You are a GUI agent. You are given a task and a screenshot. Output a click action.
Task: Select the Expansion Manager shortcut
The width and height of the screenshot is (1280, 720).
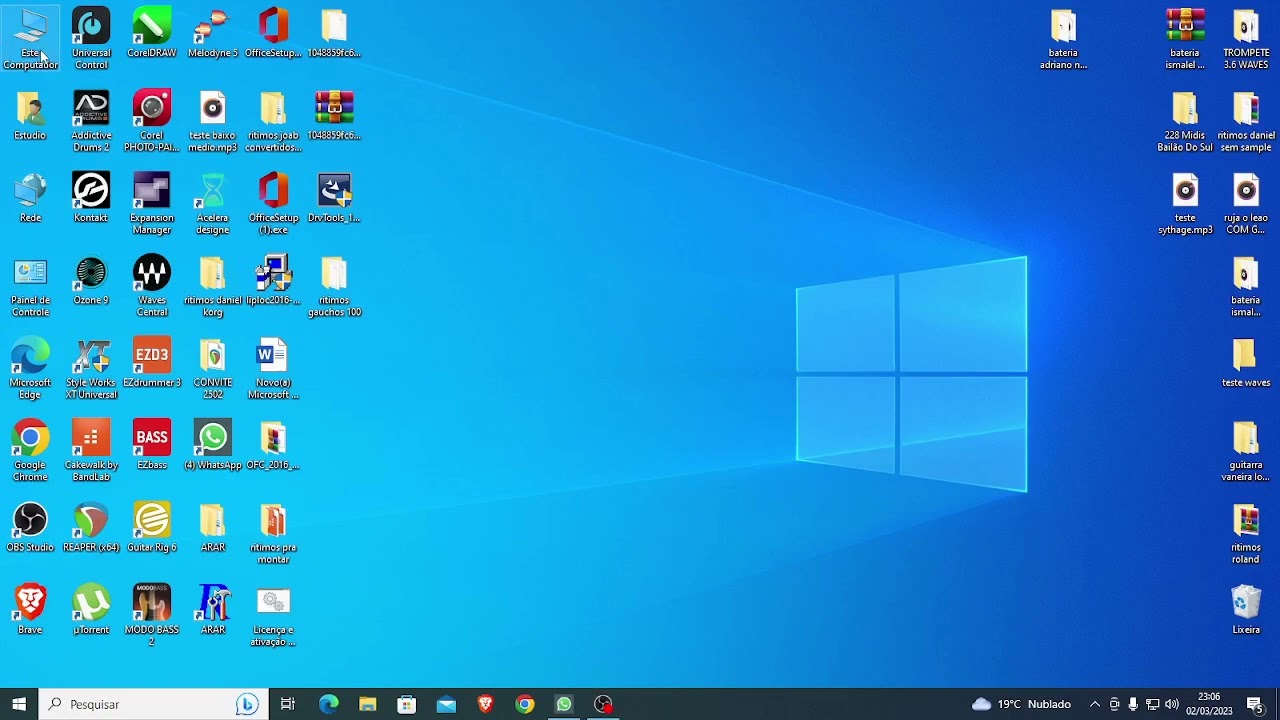(x=152, y=204)
